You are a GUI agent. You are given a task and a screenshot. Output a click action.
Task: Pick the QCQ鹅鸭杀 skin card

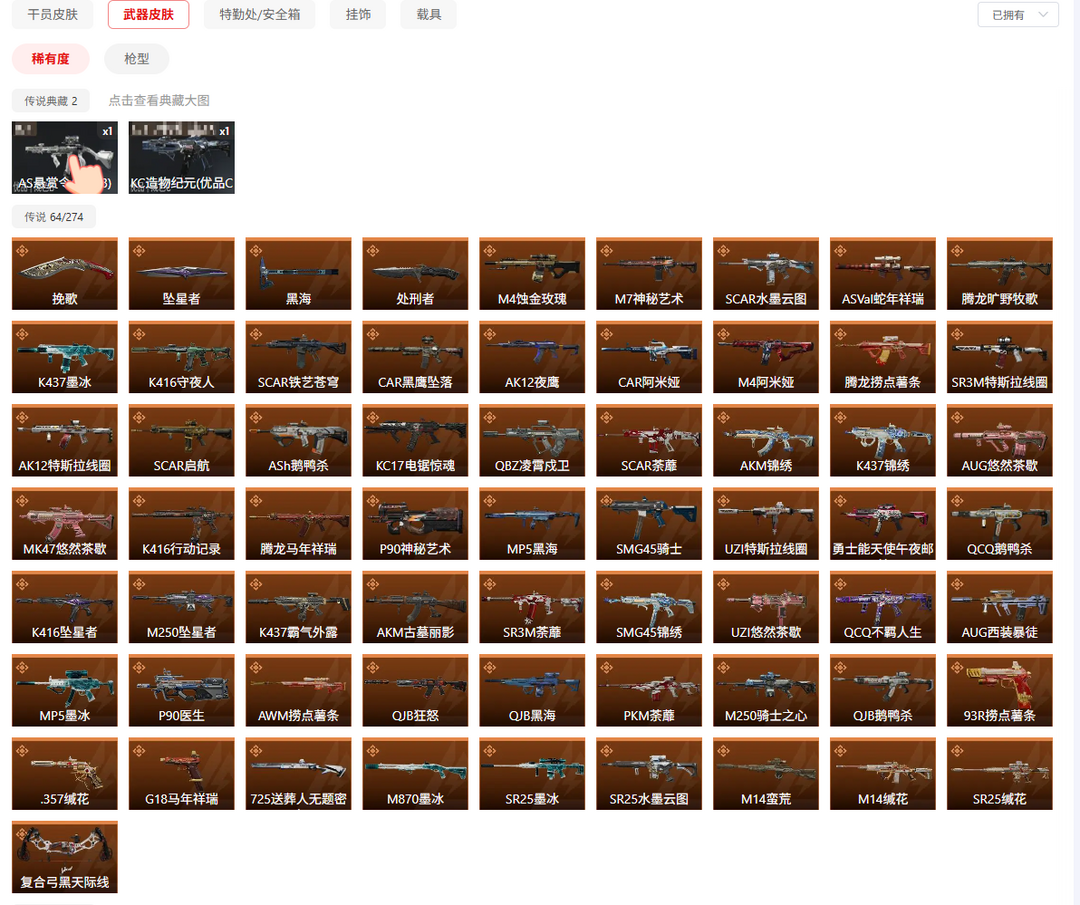pyautogui.click(x=999, y=523)
